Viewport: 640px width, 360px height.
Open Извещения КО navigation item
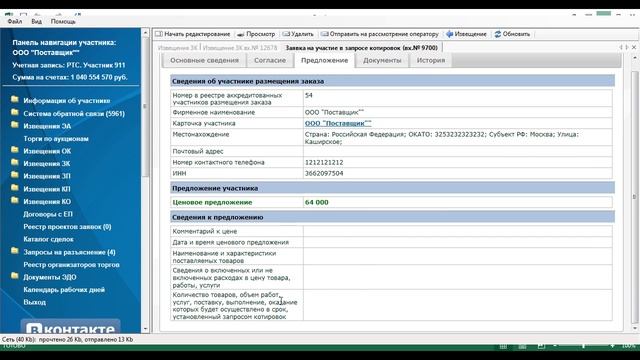click(47, 202)
